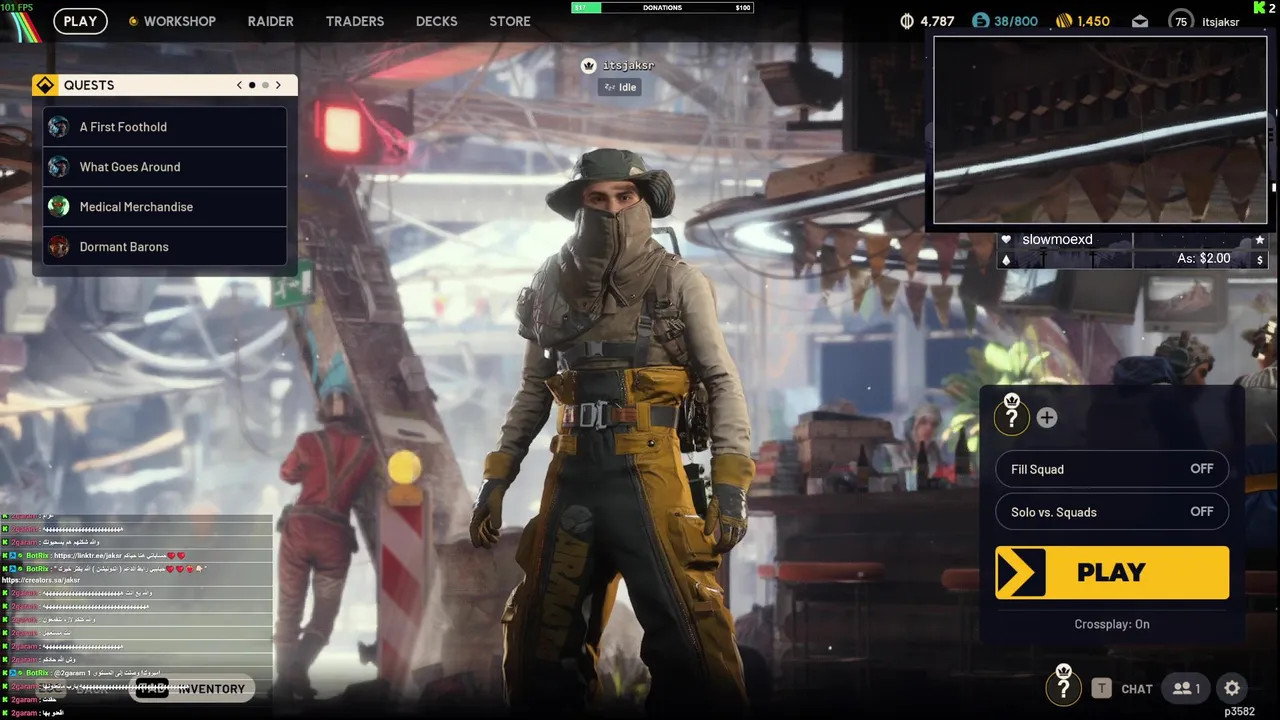Screen dimensions: 1280x720
Task: Open the Medical Merchandise quest
Action: tap(165, 207)
